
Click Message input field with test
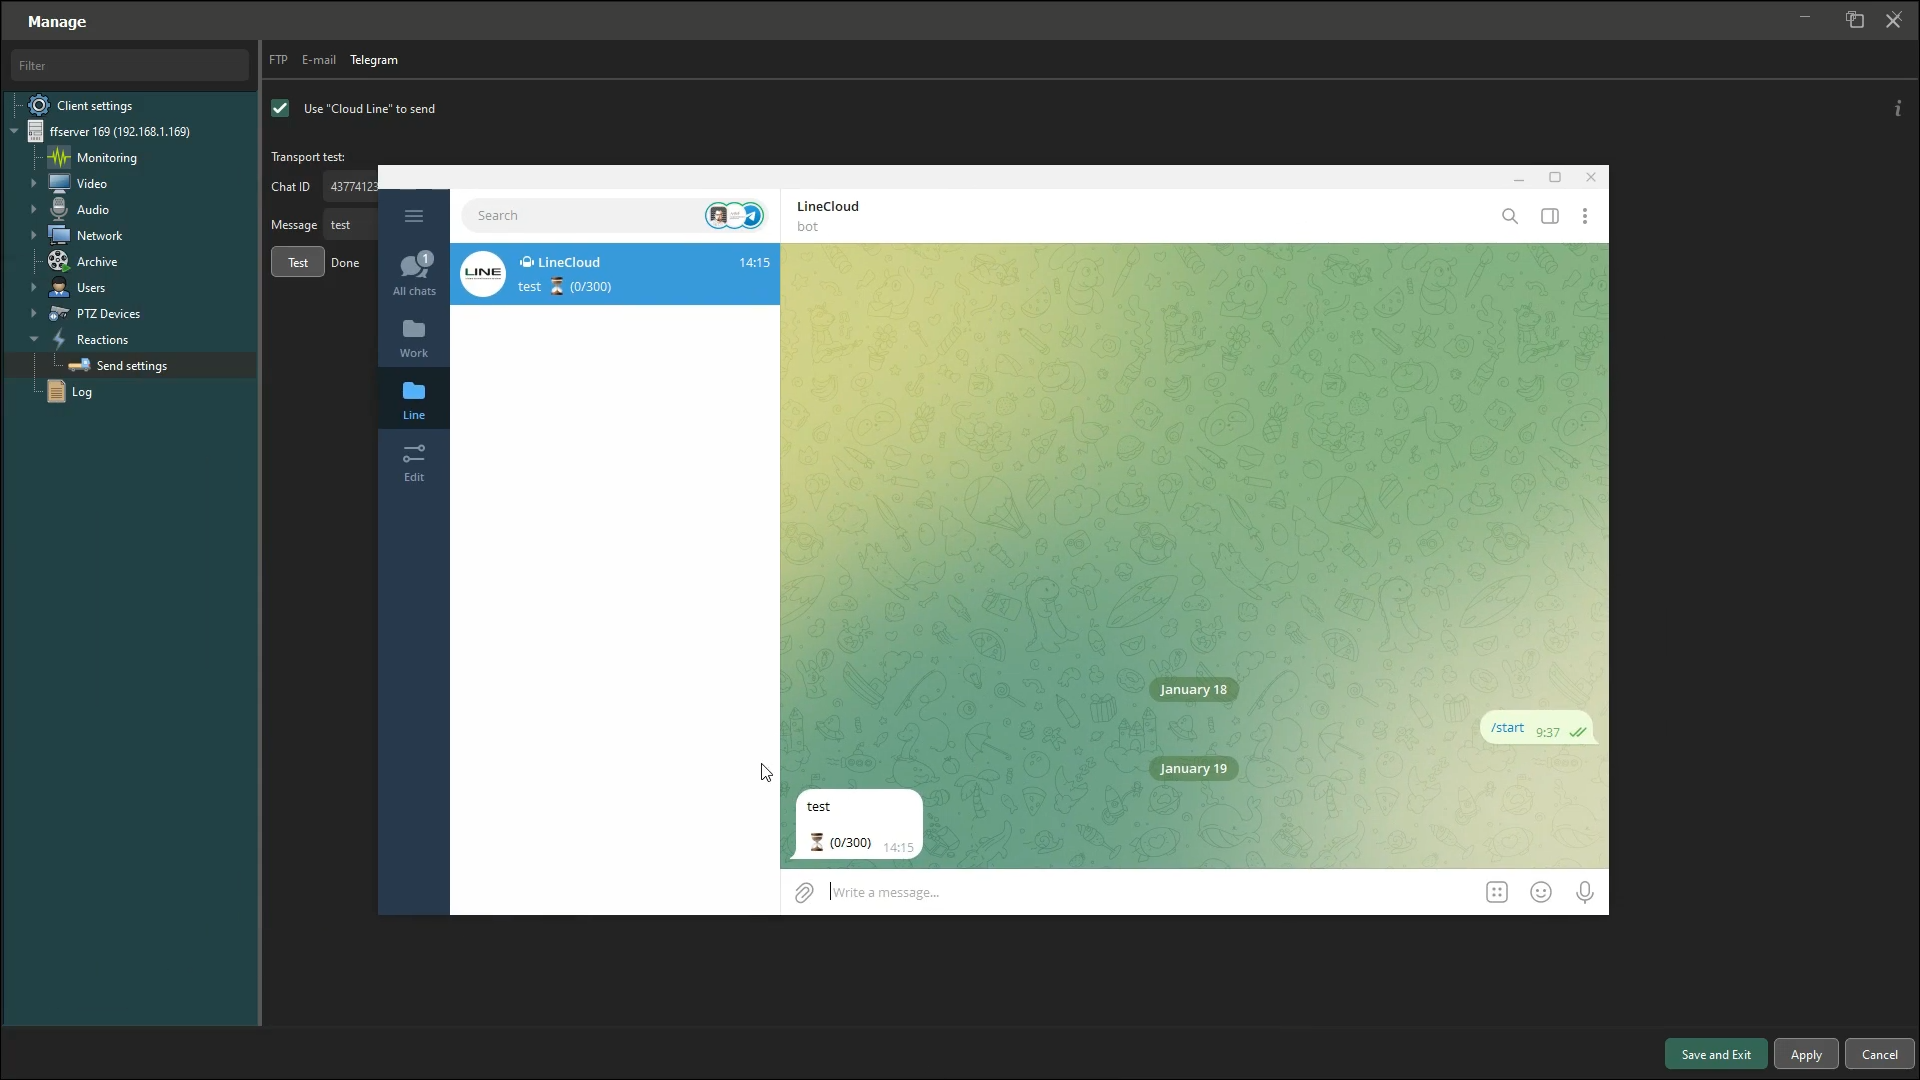(x=350, y=224)
